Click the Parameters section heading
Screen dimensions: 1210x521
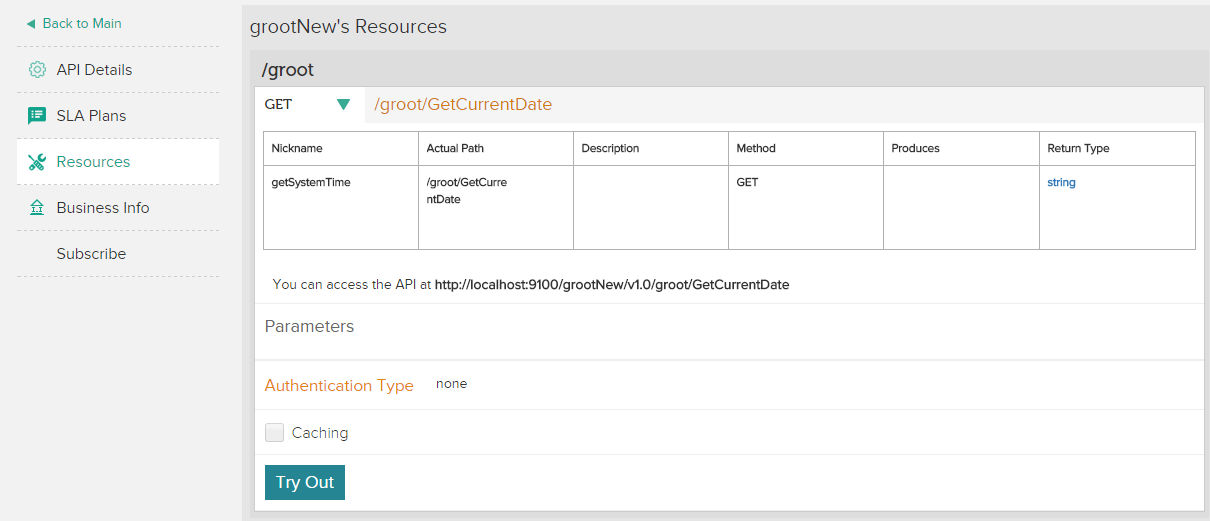tap(309, 326)
